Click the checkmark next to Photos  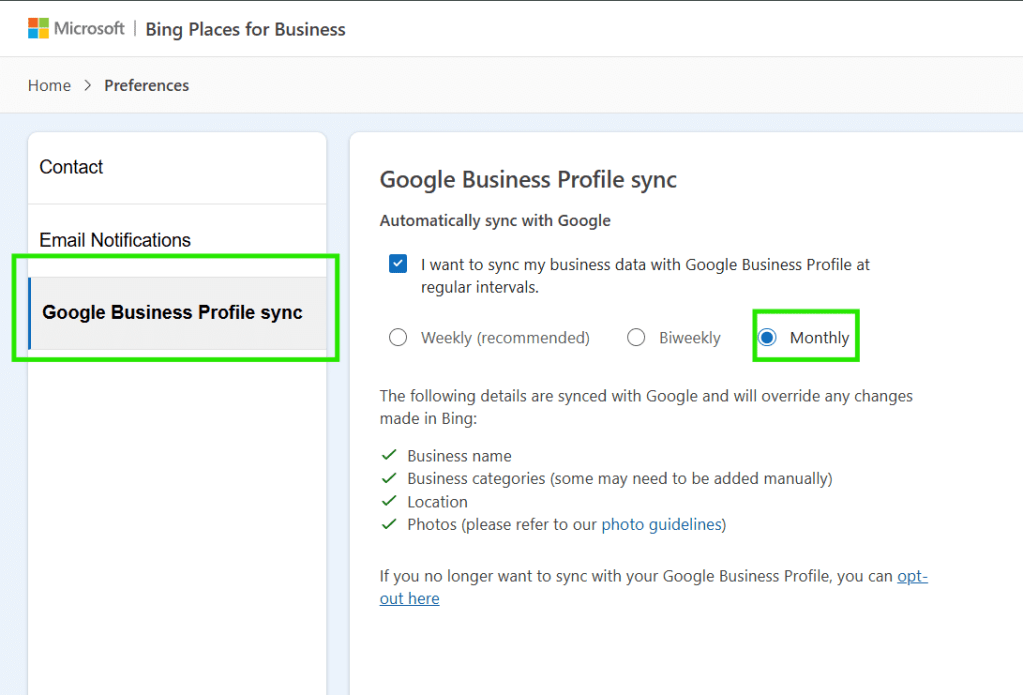coord(389,525)
